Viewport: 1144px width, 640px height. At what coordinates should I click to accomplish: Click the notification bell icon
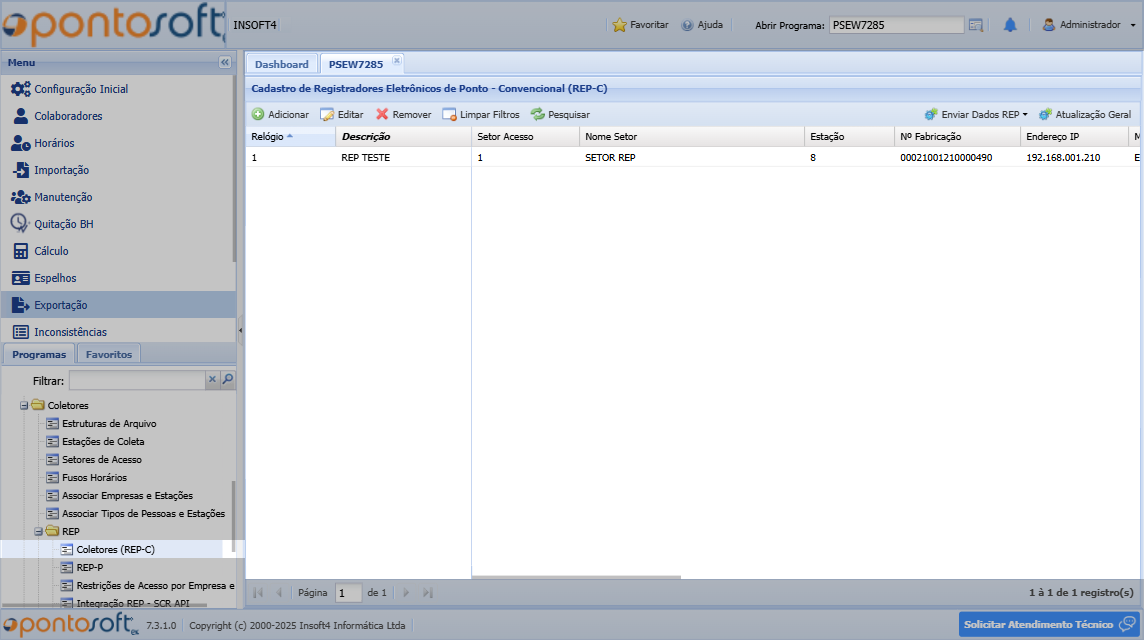[1010, 25]
